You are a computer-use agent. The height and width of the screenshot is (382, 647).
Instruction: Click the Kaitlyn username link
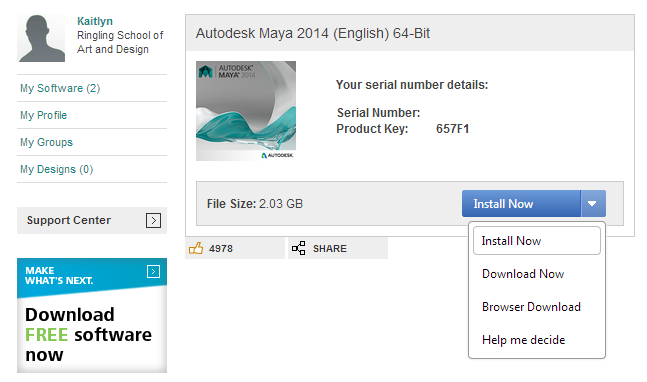click(x=95, y=21)
